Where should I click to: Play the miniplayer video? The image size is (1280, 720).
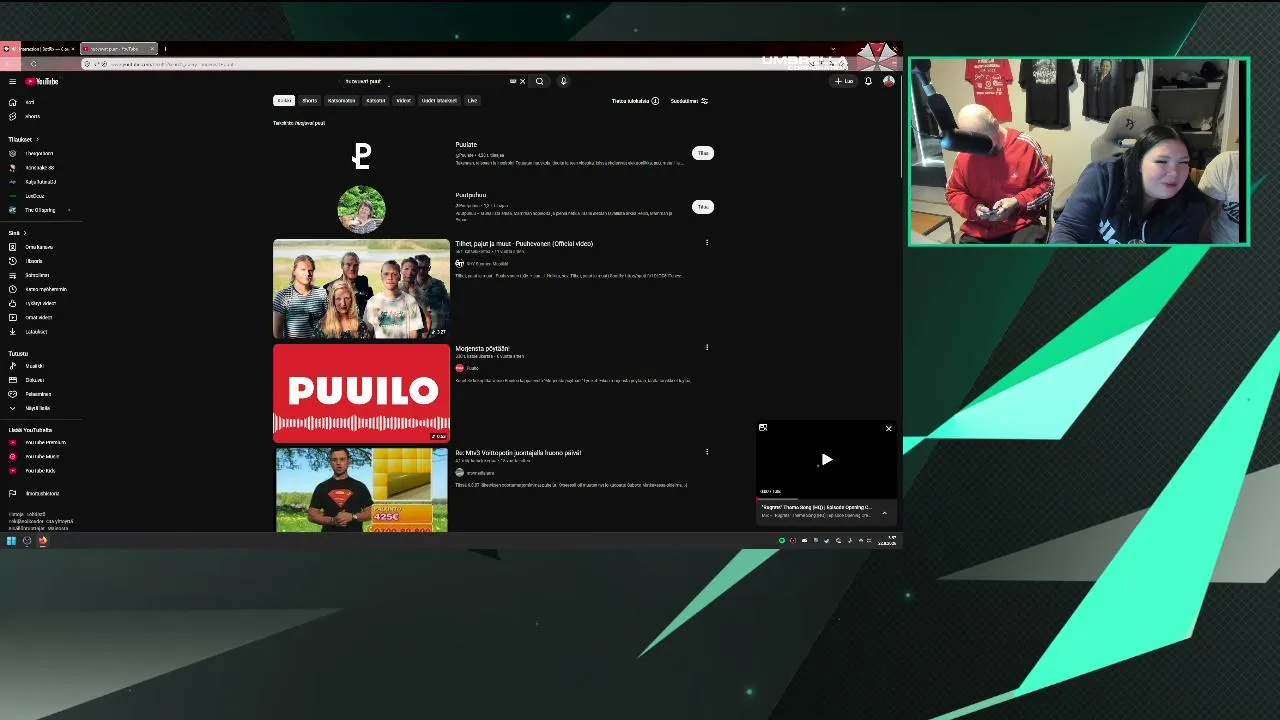click(826, 460)
